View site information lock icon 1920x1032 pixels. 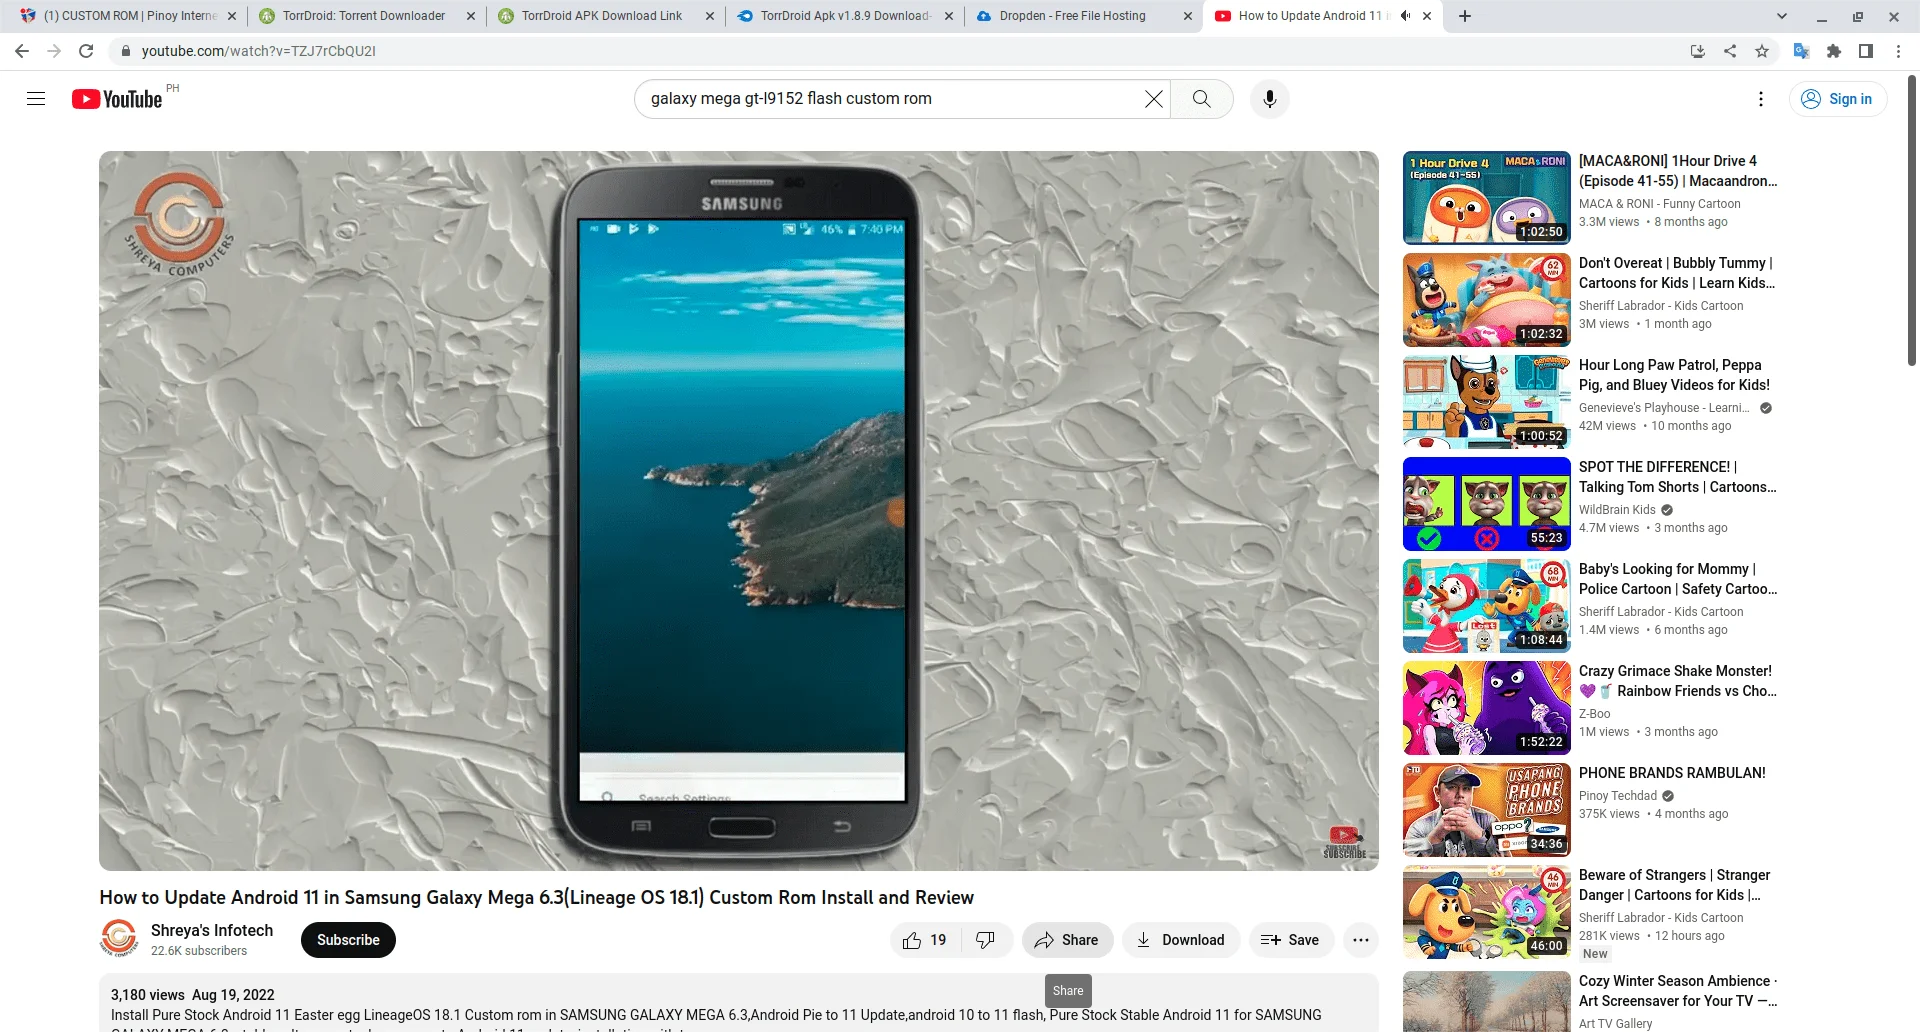(125, 51)
